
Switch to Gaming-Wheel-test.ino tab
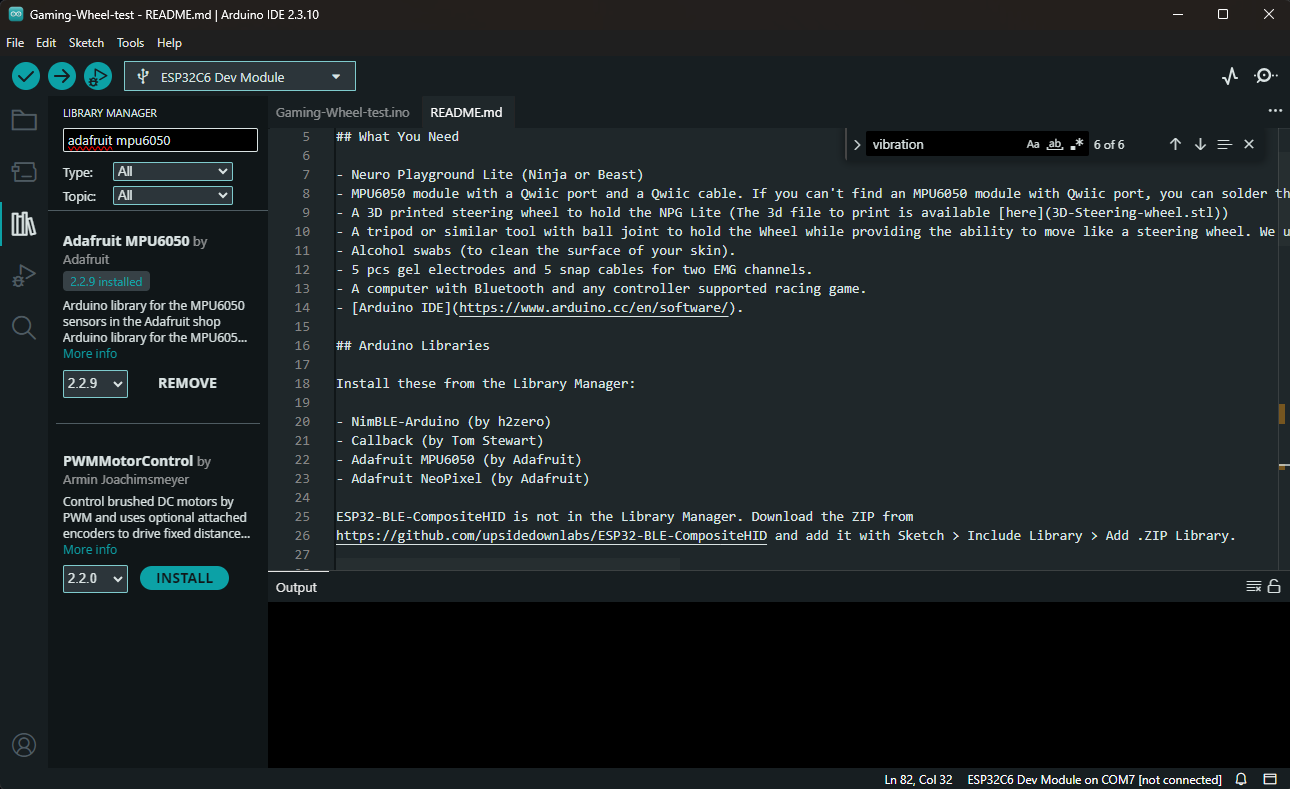click(x=343, y=112)
